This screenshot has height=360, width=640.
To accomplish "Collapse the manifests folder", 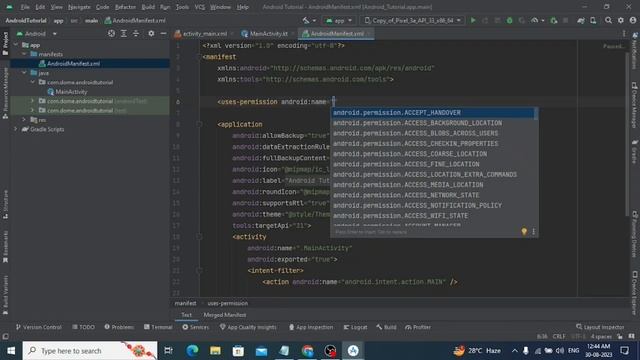I will coord(24,54).
